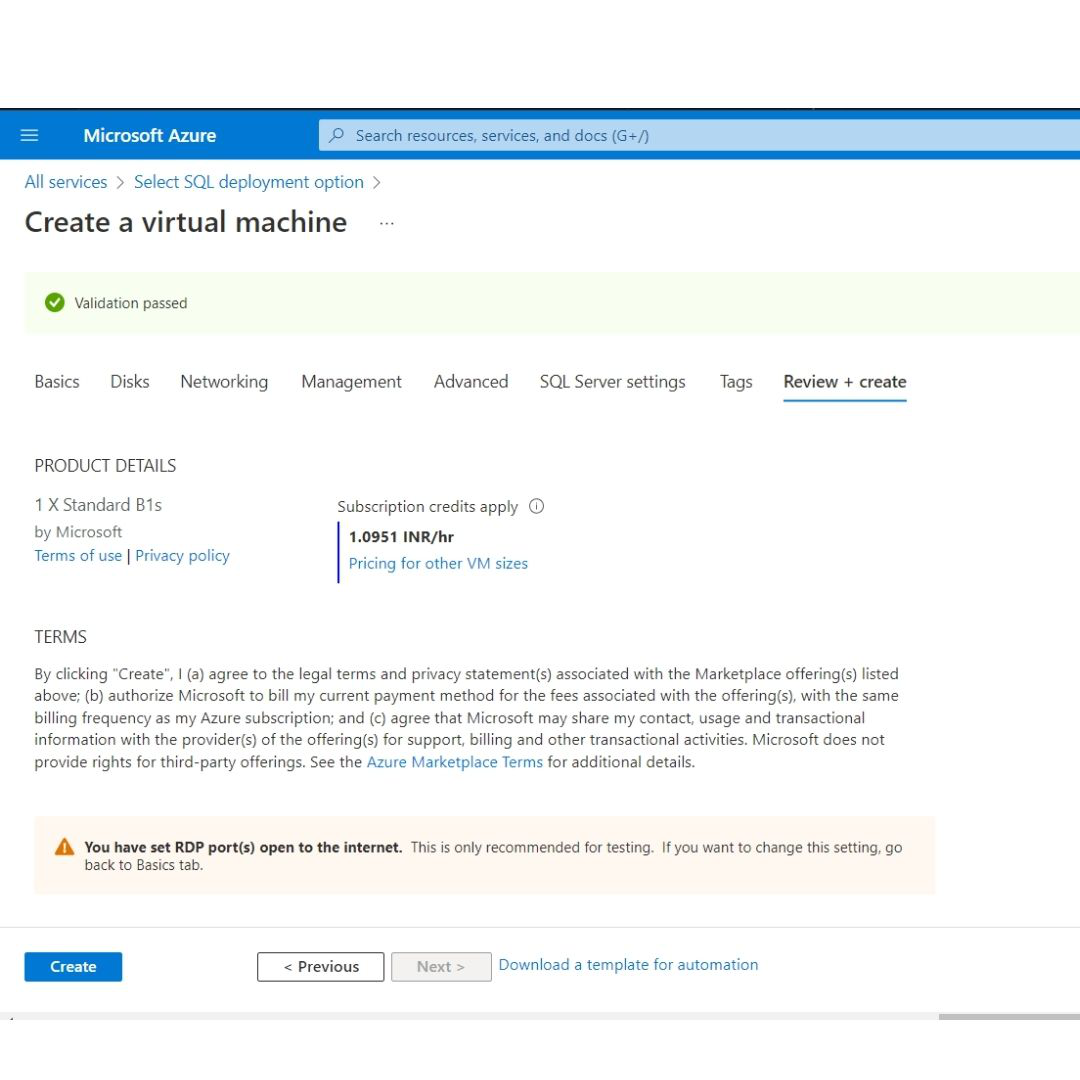
Task: Click the Validation passed message
Action: pyautogui.click(x=130, y=303)
